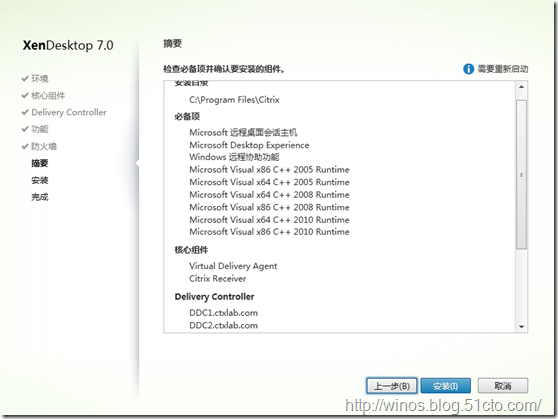558x419 pixels.
Task: Open the 功能 step in the sidebar
Action: [40, 129]
